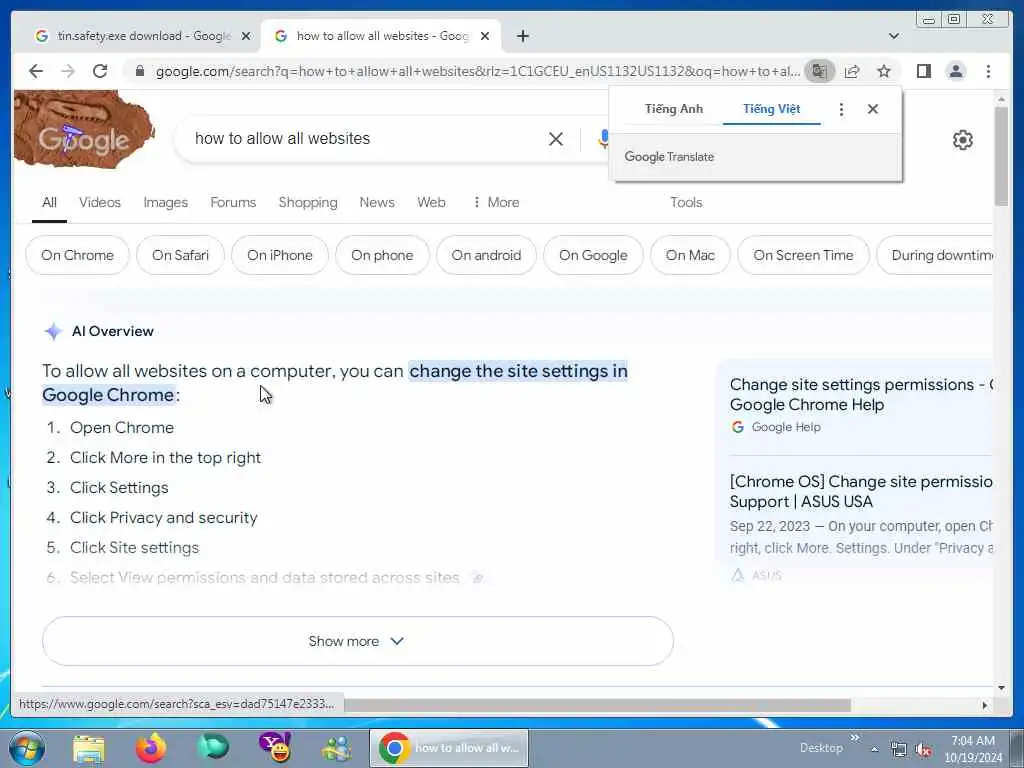Open Web results tab
Screen dimensions: 1024x768
[431, 202]
